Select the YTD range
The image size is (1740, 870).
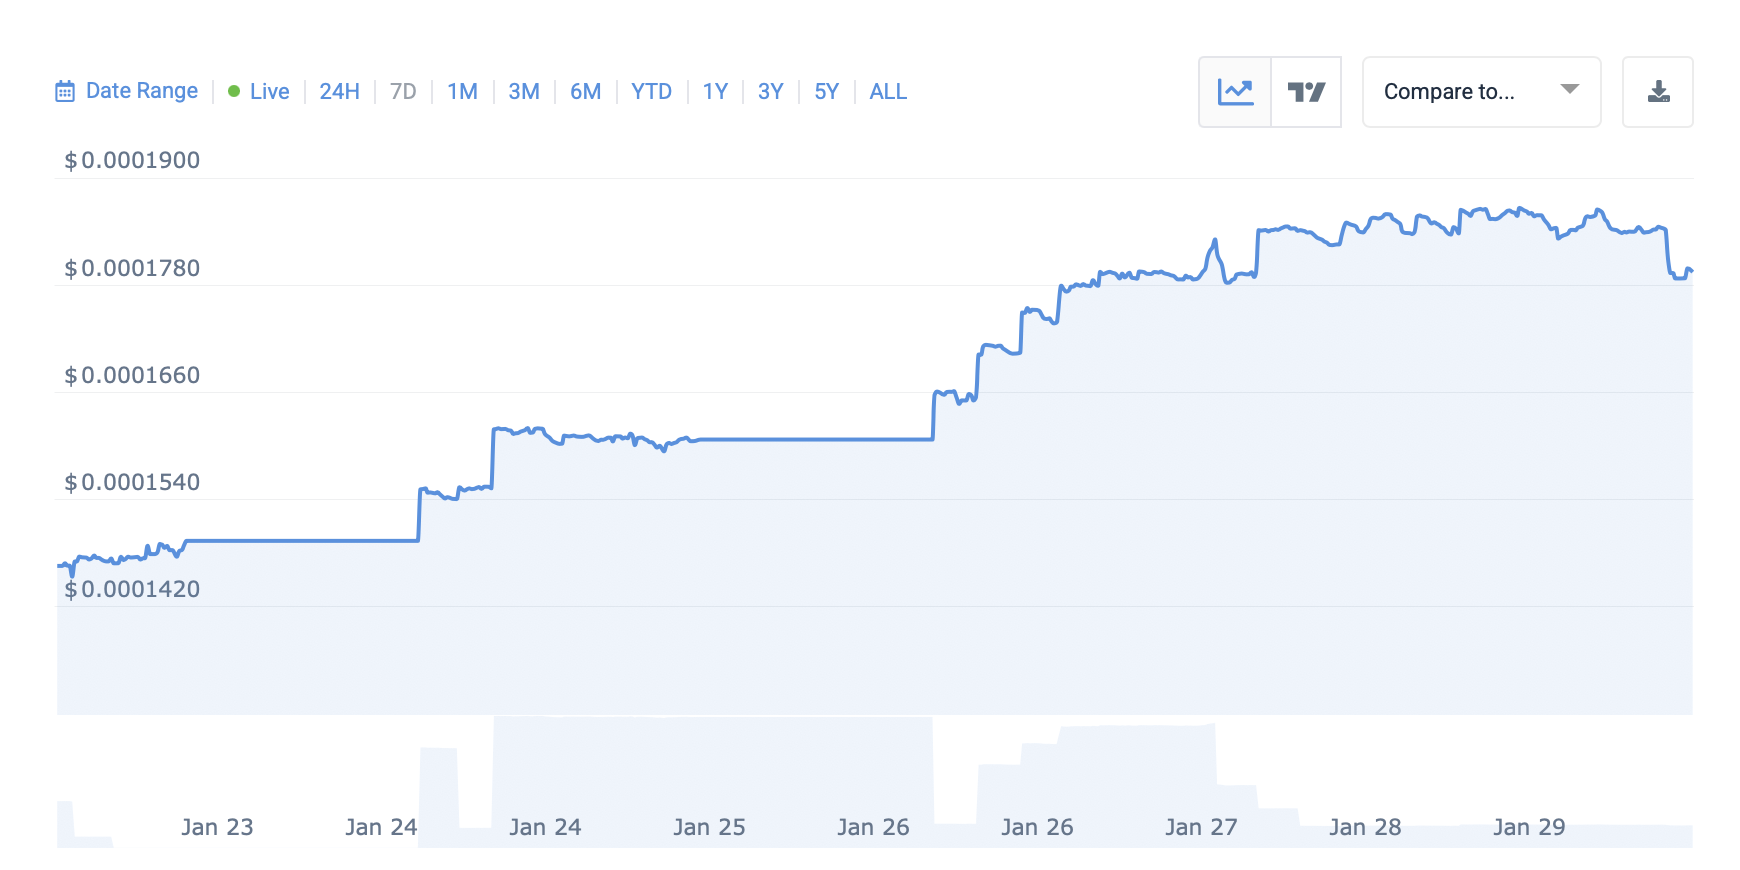[651, 92]
